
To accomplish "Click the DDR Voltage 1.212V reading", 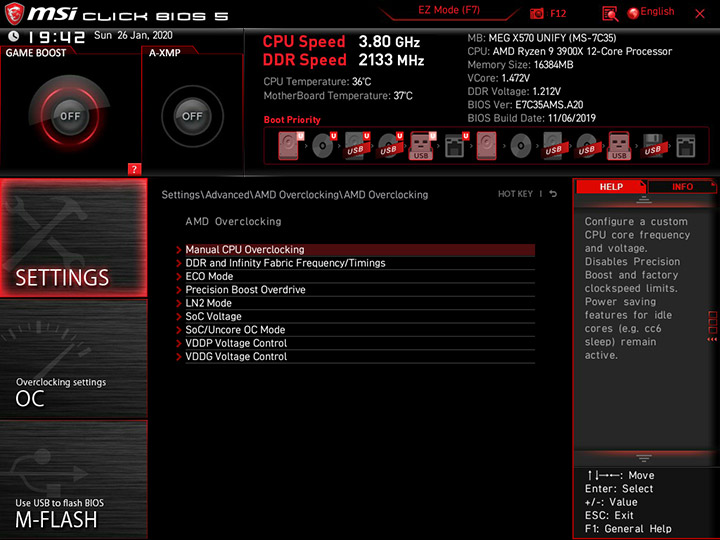I will 514,91.
